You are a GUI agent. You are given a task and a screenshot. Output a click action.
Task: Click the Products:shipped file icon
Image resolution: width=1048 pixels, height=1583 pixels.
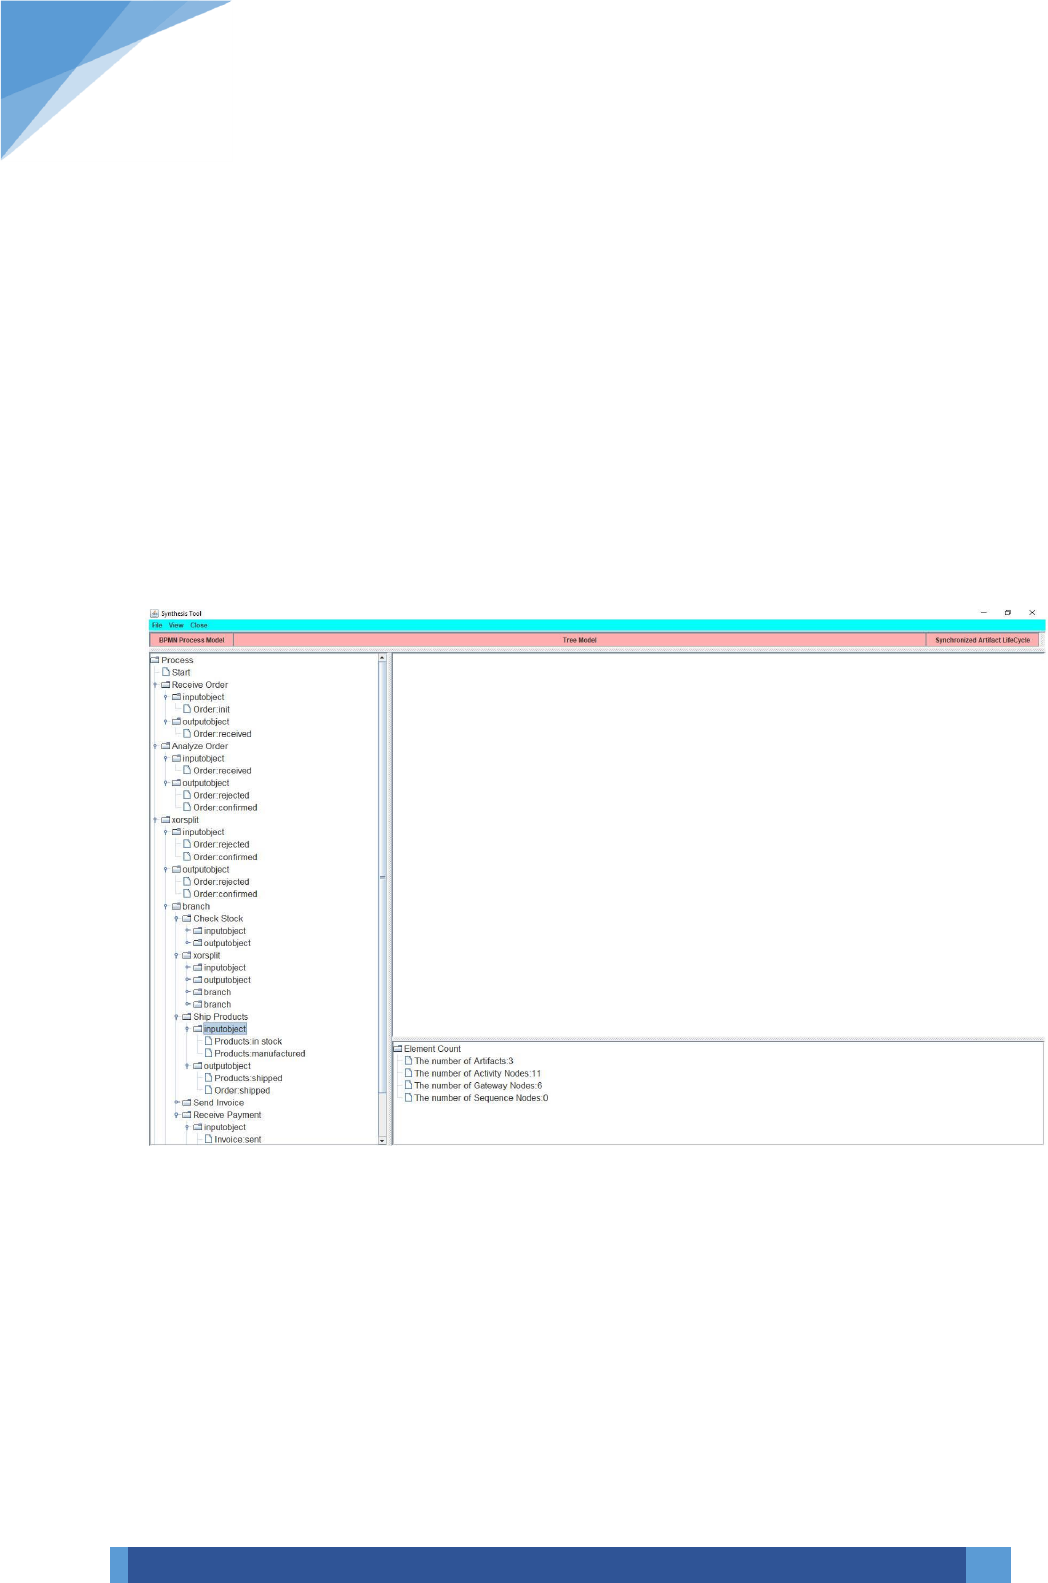point(208,1078)
